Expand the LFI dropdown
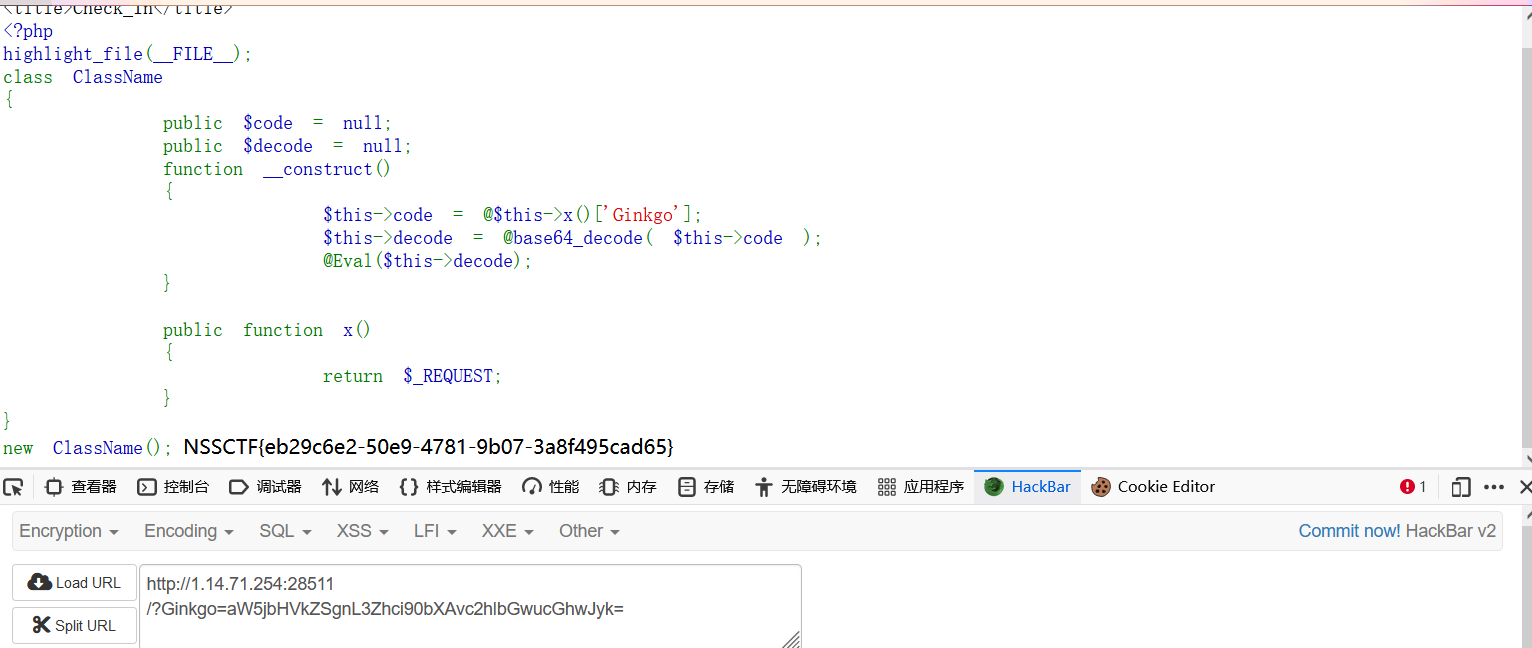The height and width of the screenshot is (648, 1532). [x=435, y=531]
